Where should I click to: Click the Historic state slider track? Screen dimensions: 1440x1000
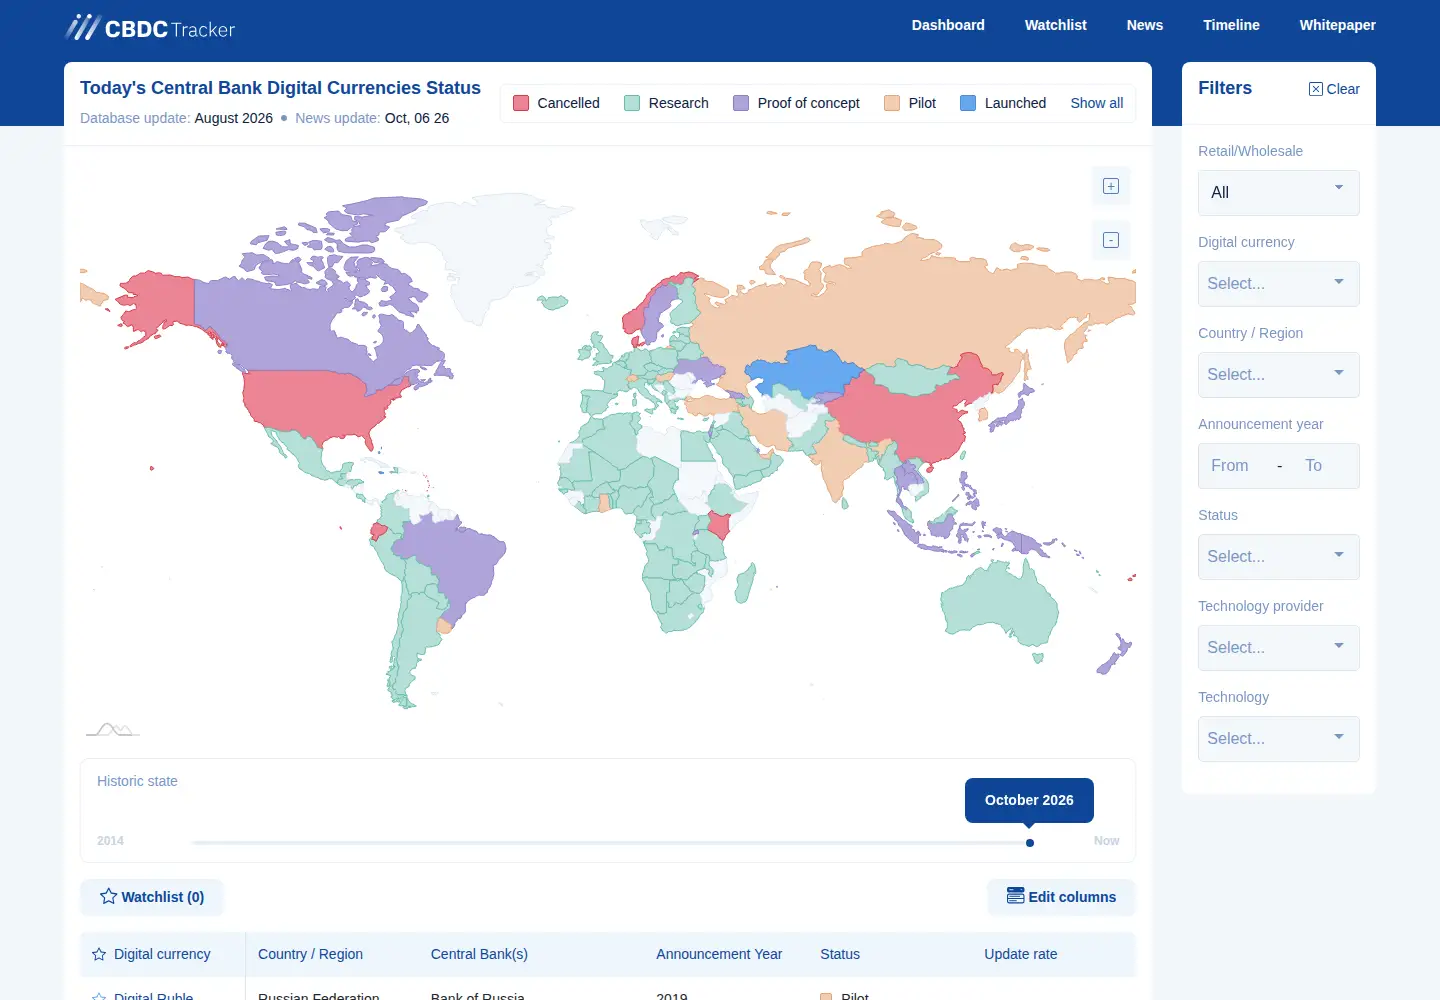[611, 843]
